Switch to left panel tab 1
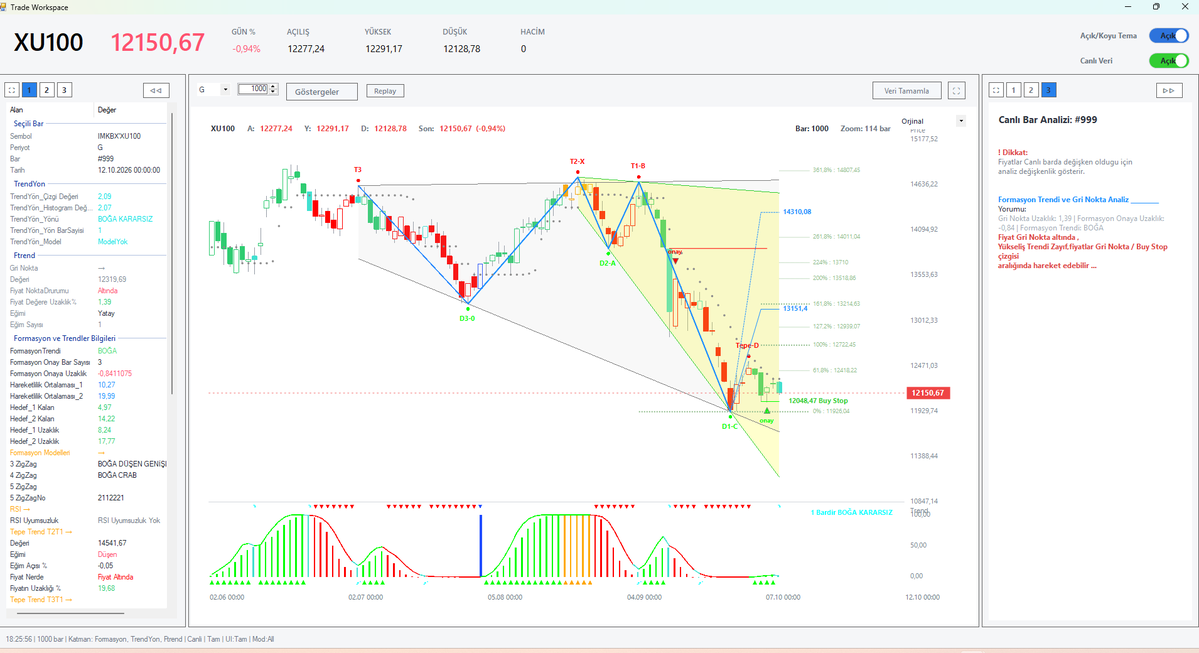Screen dimensions: 1199x653 point(29,90)
